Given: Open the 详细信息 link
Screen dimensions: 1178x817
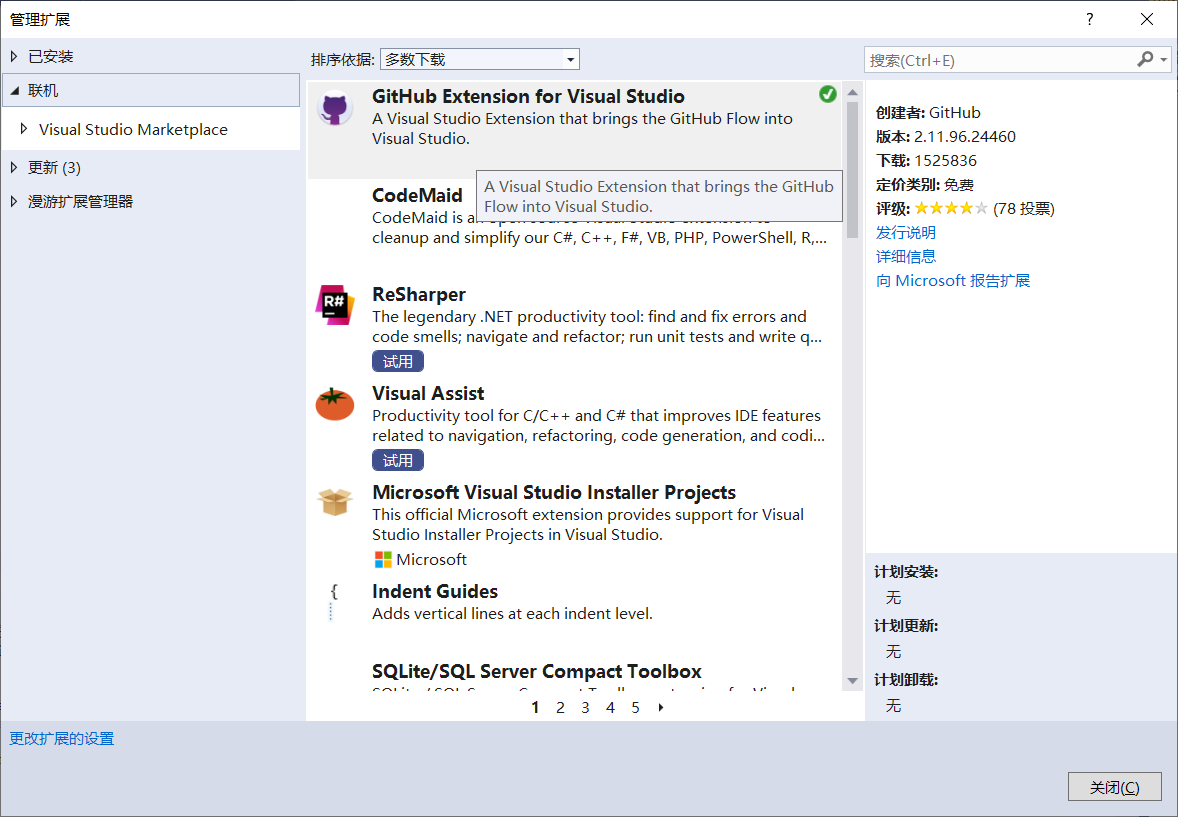Looking at the screenshot, I should pos(905,256).
